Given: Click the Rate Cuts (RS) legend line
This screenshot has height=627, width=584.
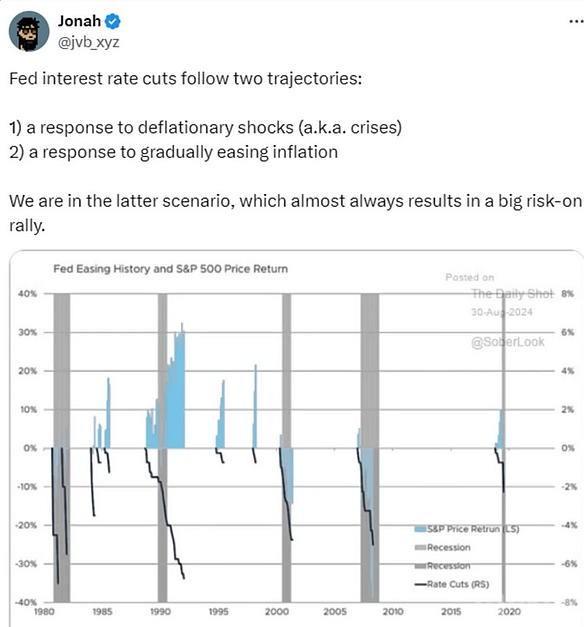Looking at the screenshot, I should [420, 584].
